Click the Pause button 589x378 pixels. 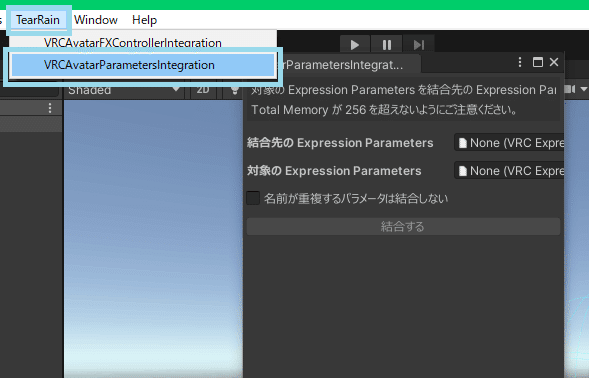click(387, 45)
